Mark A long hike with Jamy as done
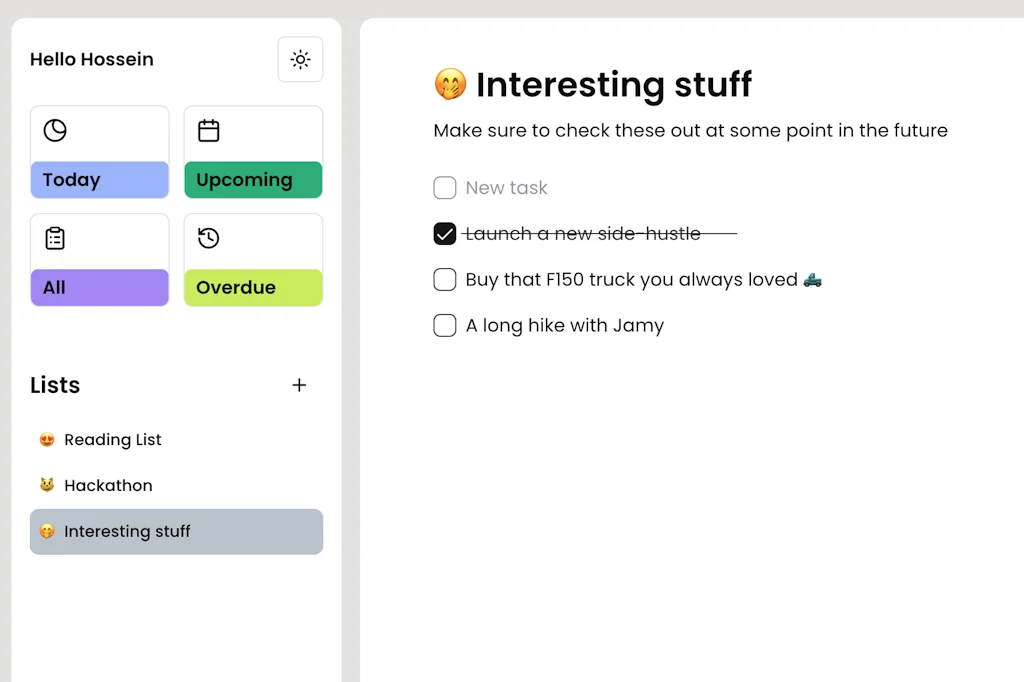1024x682 pixels. click(x=445, y=325)
